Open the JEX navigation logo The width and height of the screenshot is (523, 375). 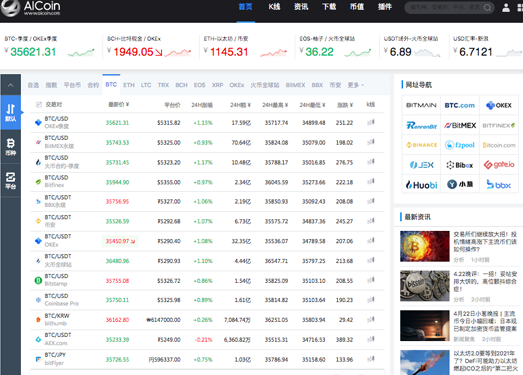coord(421,165)
